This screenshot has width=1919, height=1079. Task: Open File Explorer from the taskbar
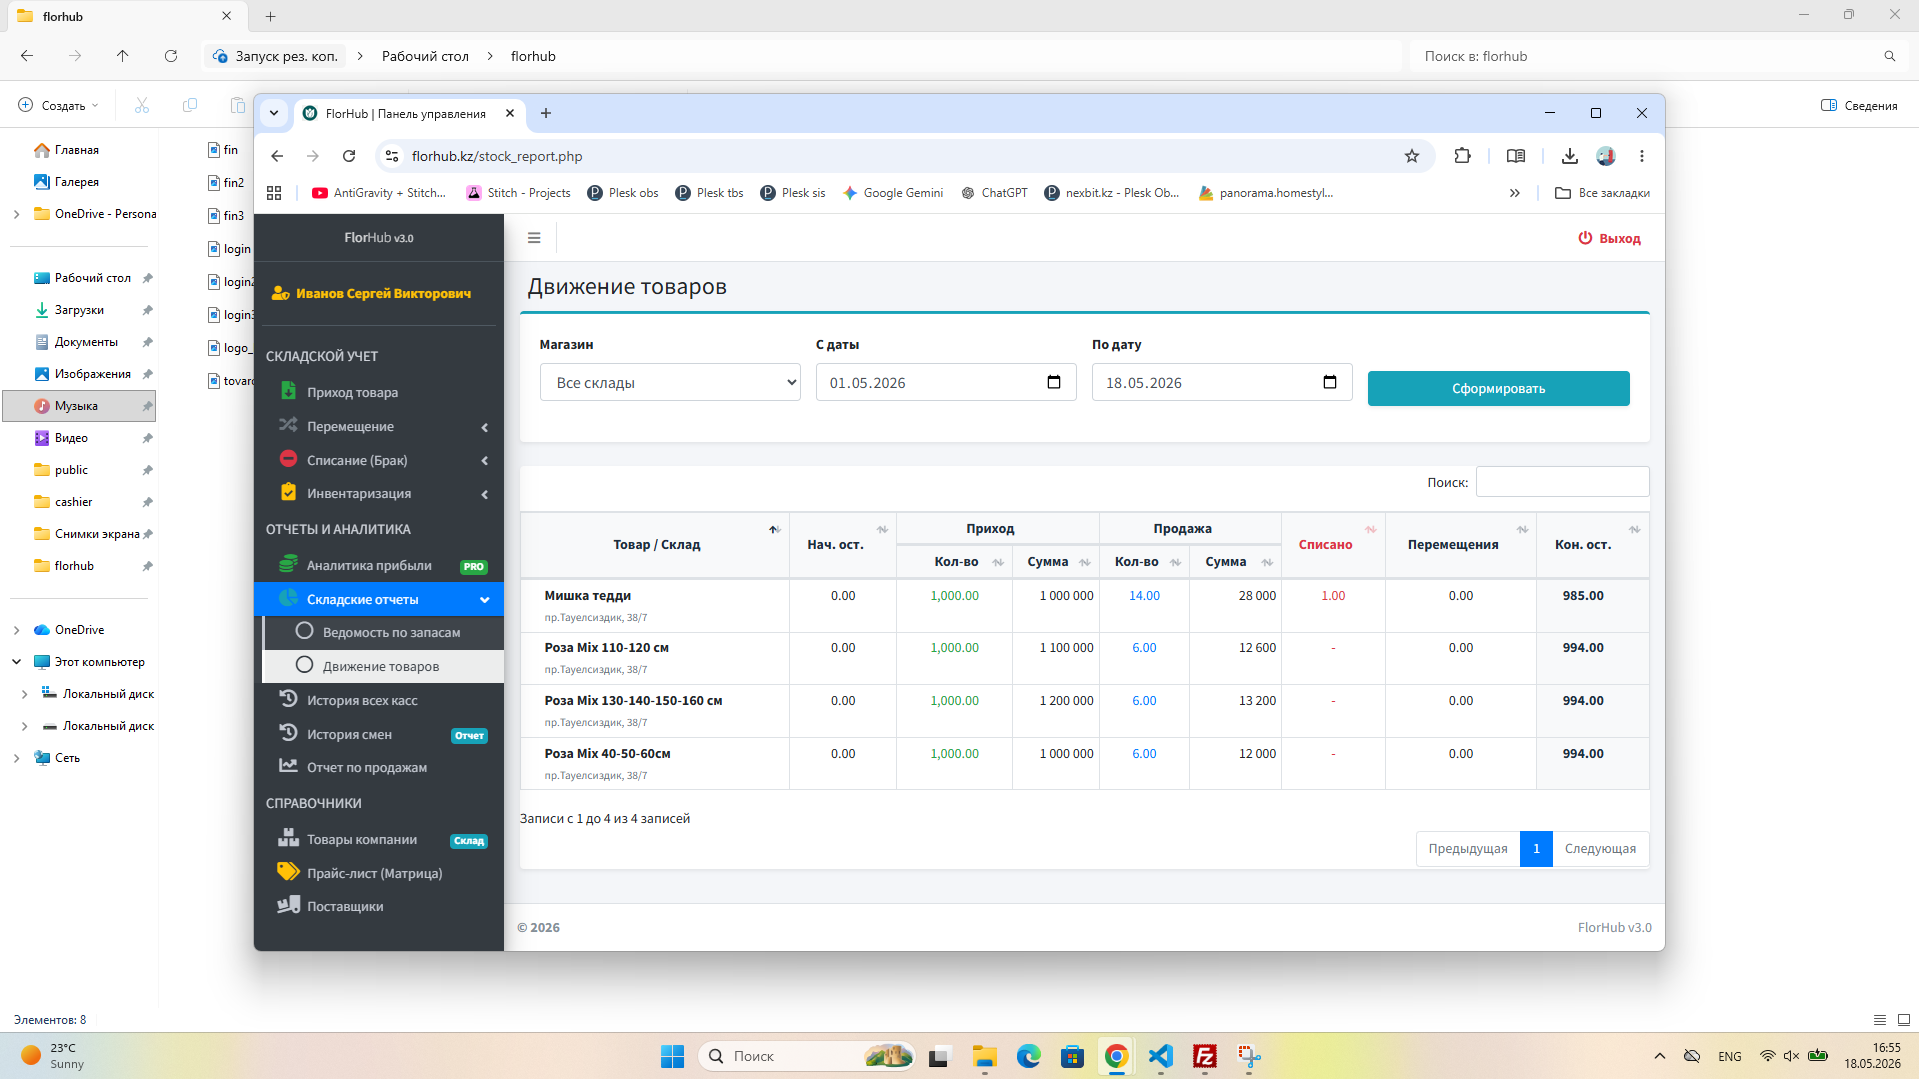985,1056
